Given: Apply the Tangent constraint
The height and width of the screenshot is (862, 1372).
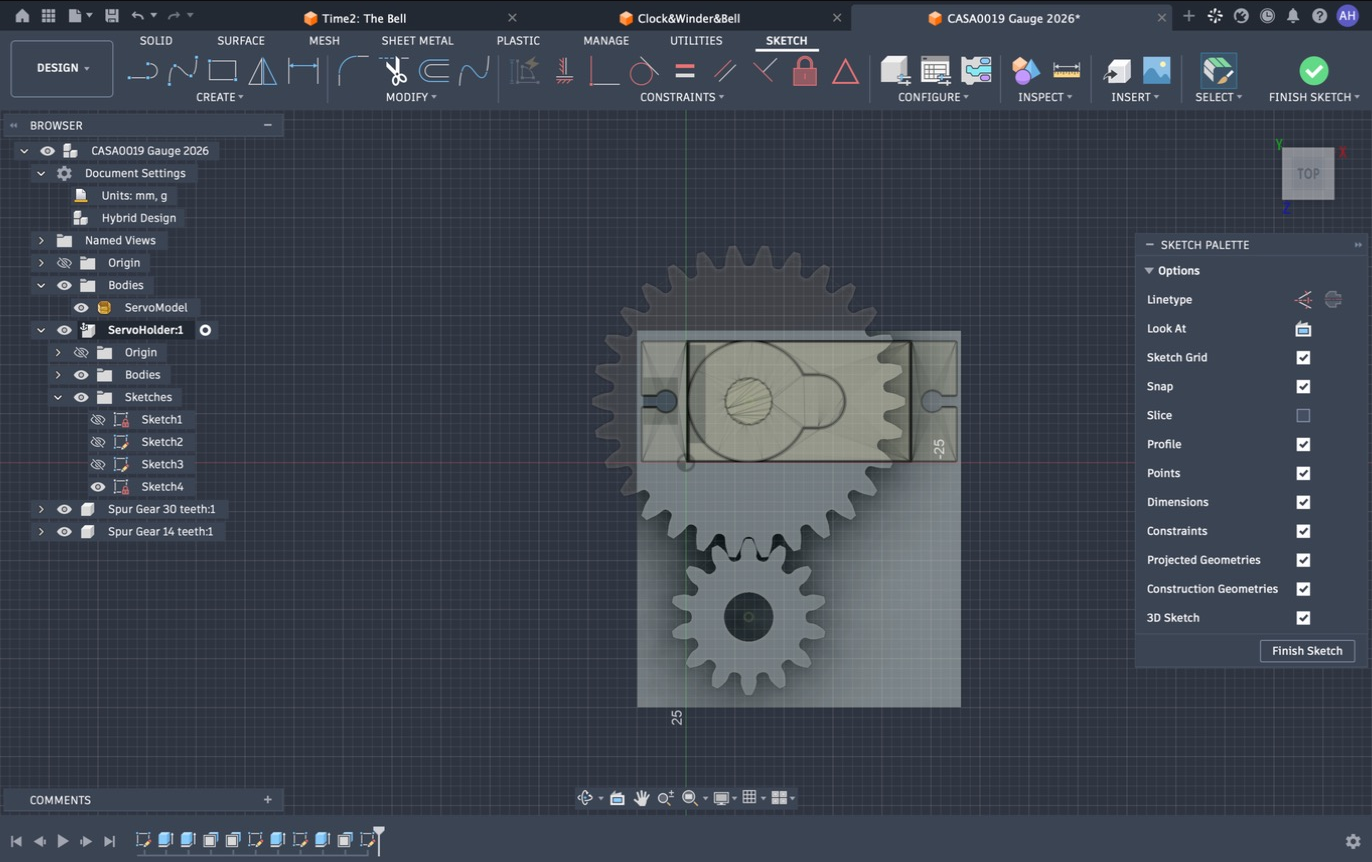Looking at the screenshot, I should [644, 71].
